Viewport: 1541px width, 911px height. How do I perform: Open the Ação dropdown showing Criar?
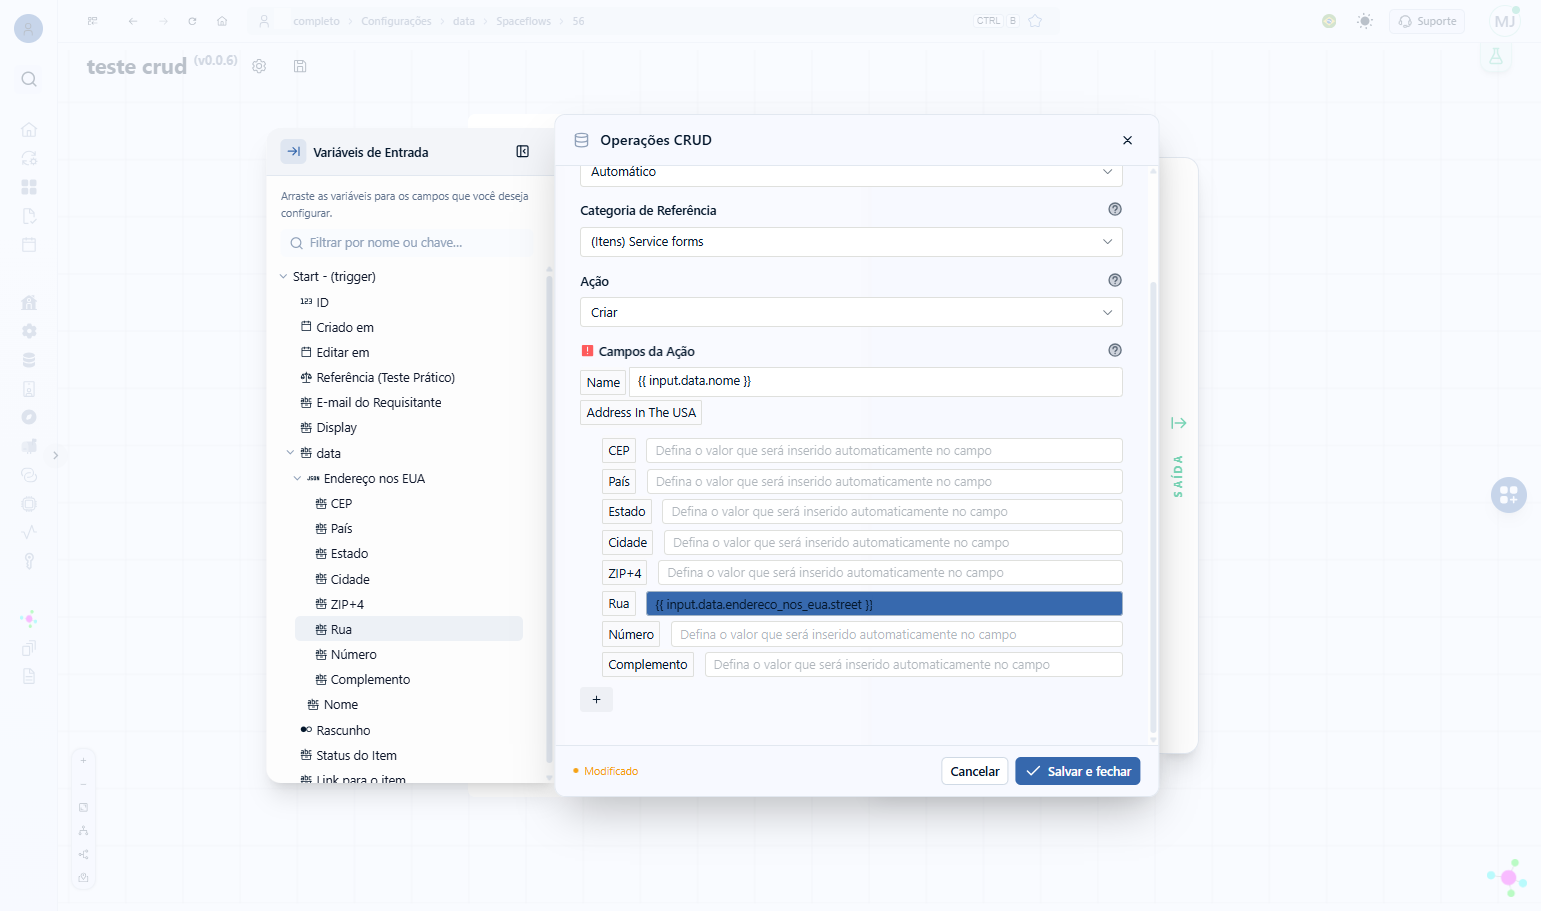click(x=851, y=313)
